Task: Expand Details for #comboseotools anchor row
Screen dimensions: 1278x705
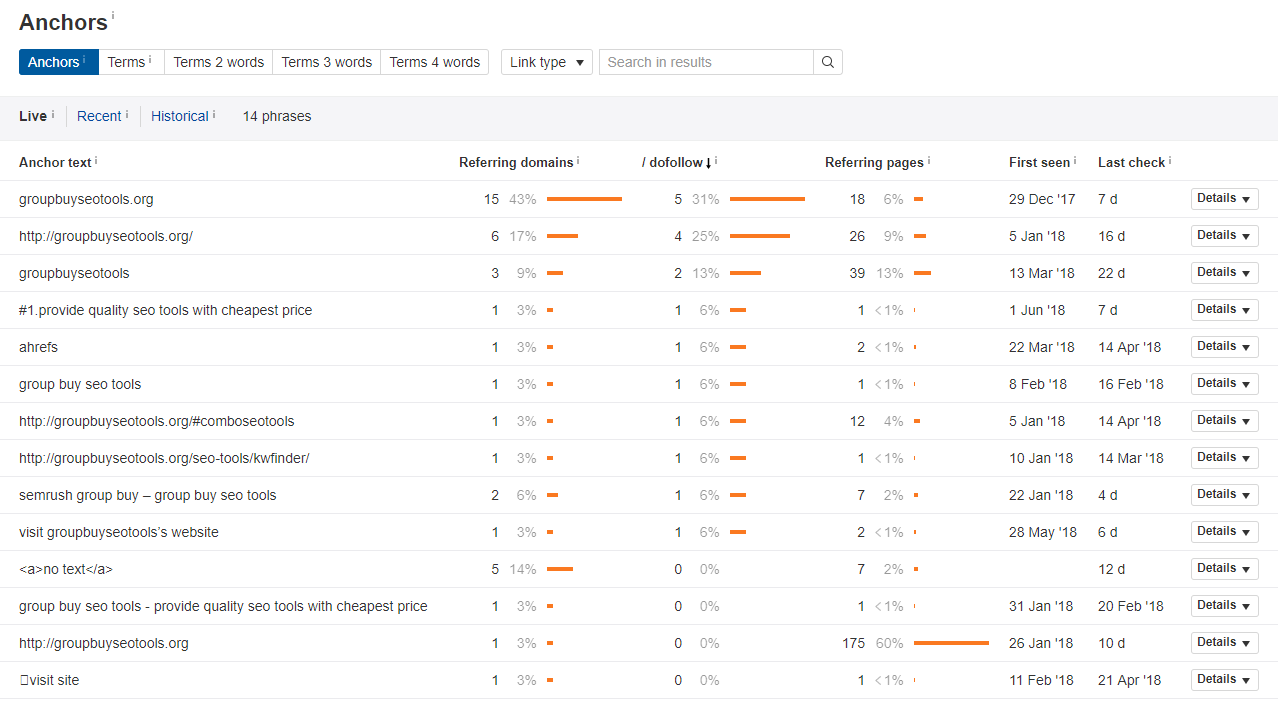Action: [x=1224, y=421]
